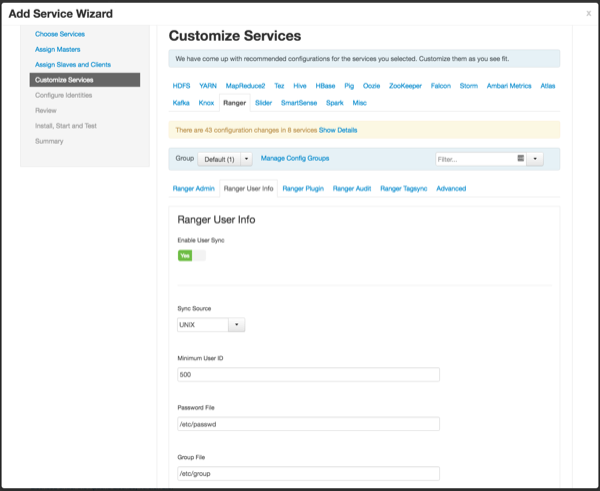
Task: Close the Add Service Wizard dialog
Action: tap(588, 13)
